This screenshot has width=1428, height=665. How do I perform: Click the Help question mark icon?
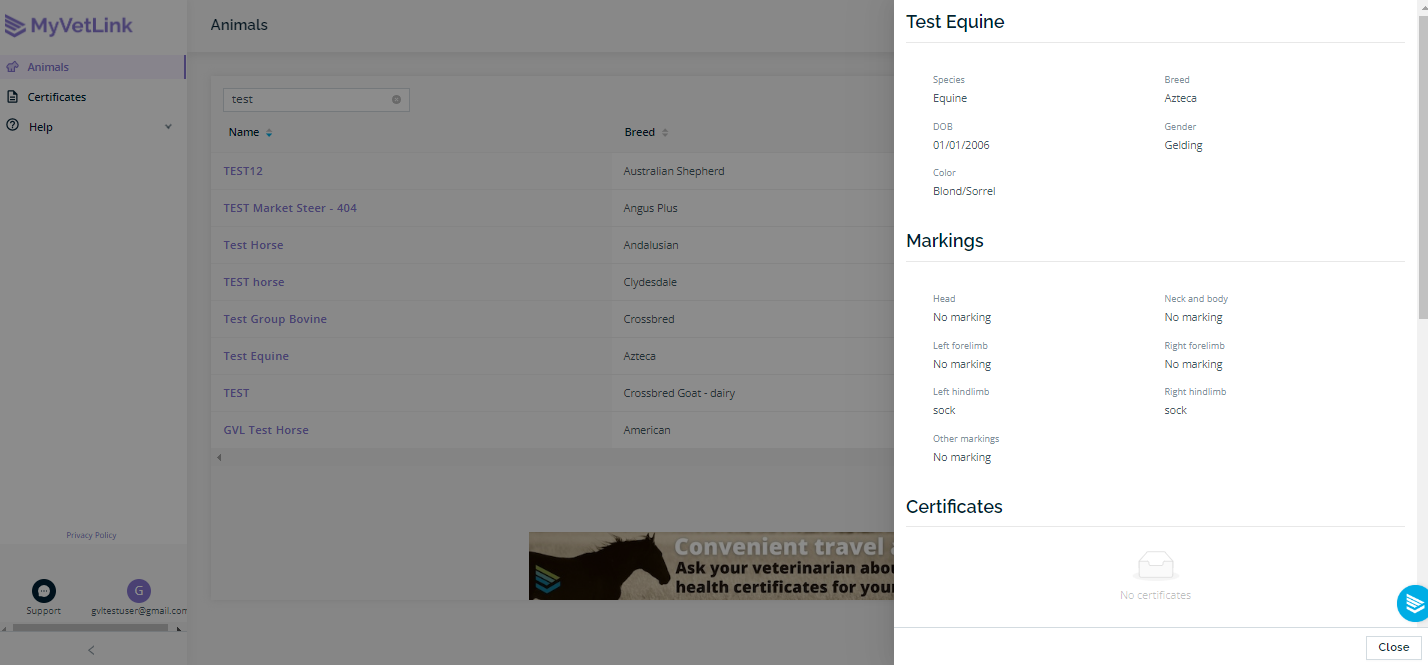(12, 126)
